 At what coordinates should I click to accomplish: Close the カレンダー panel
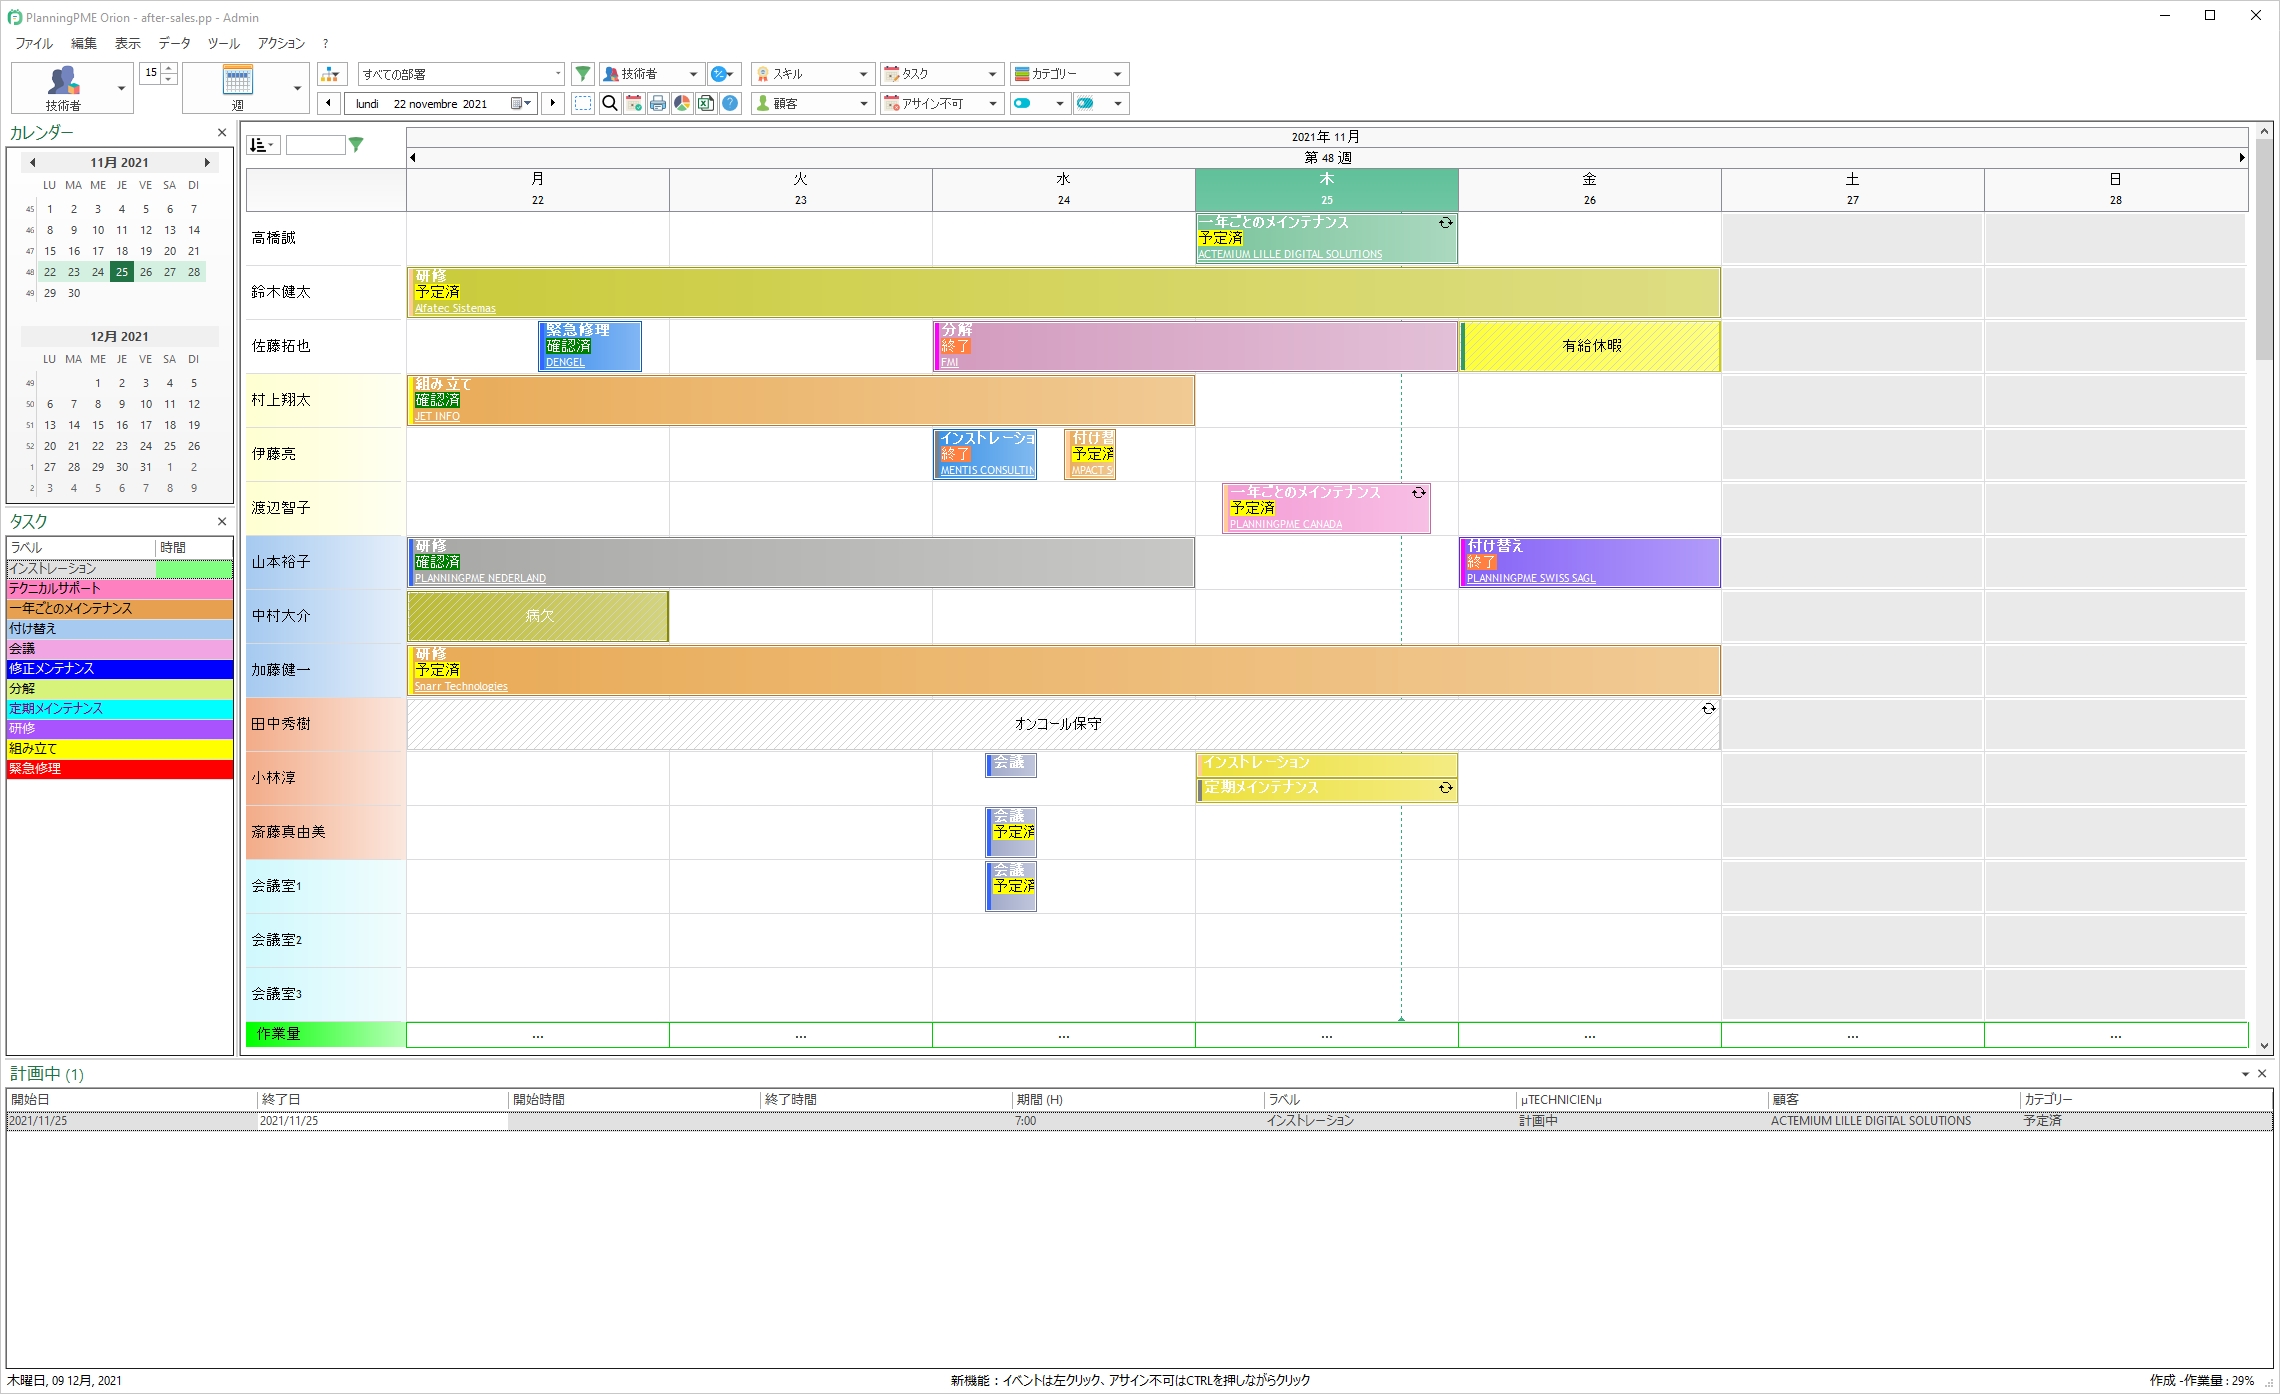222,132
